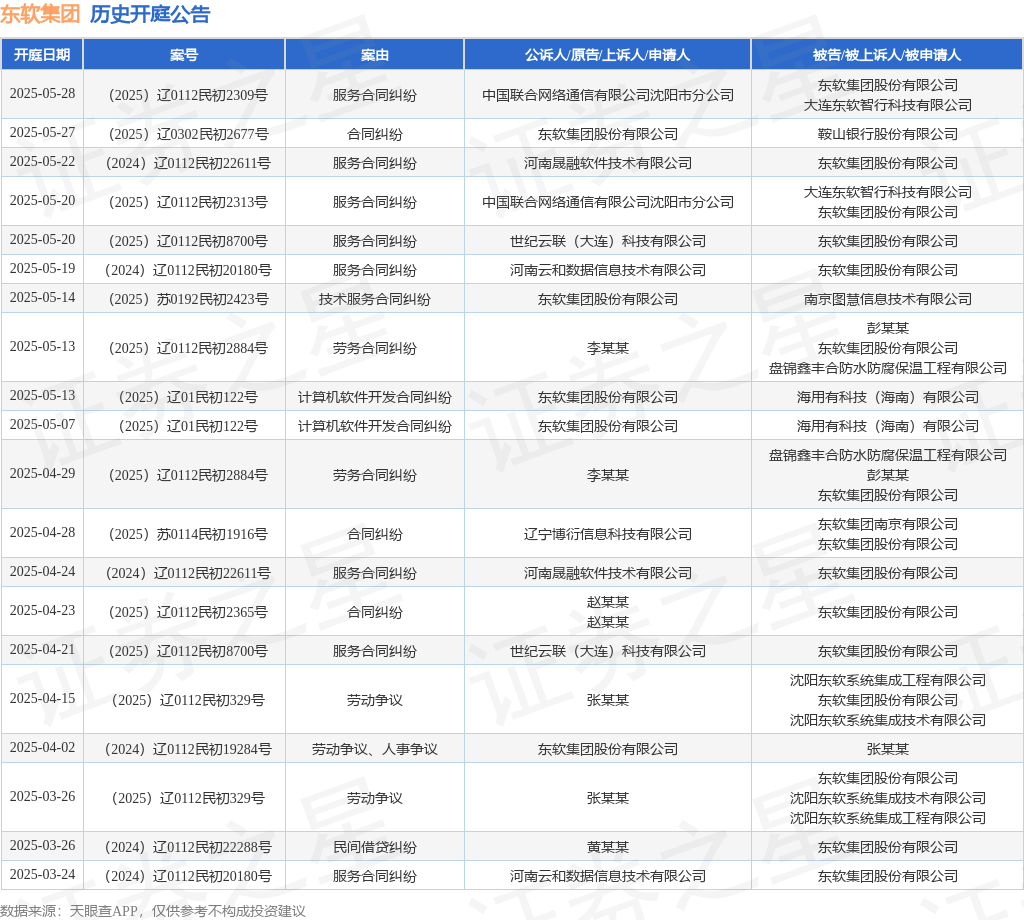Click 世纪云联(大连)科技有限公司 in the 2025-05-20 row
This screenshot has height=920, width=1024.
coord(607,242)
